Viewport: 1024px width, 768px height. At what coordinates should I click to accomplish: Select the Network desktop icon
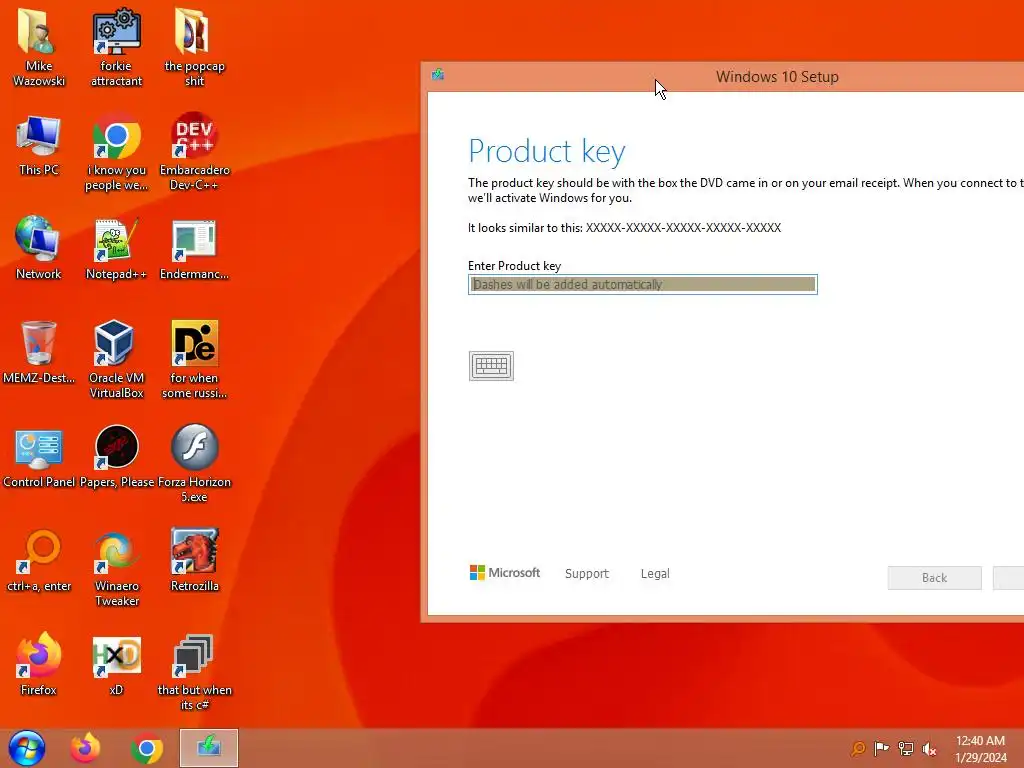tap(39, 248)
